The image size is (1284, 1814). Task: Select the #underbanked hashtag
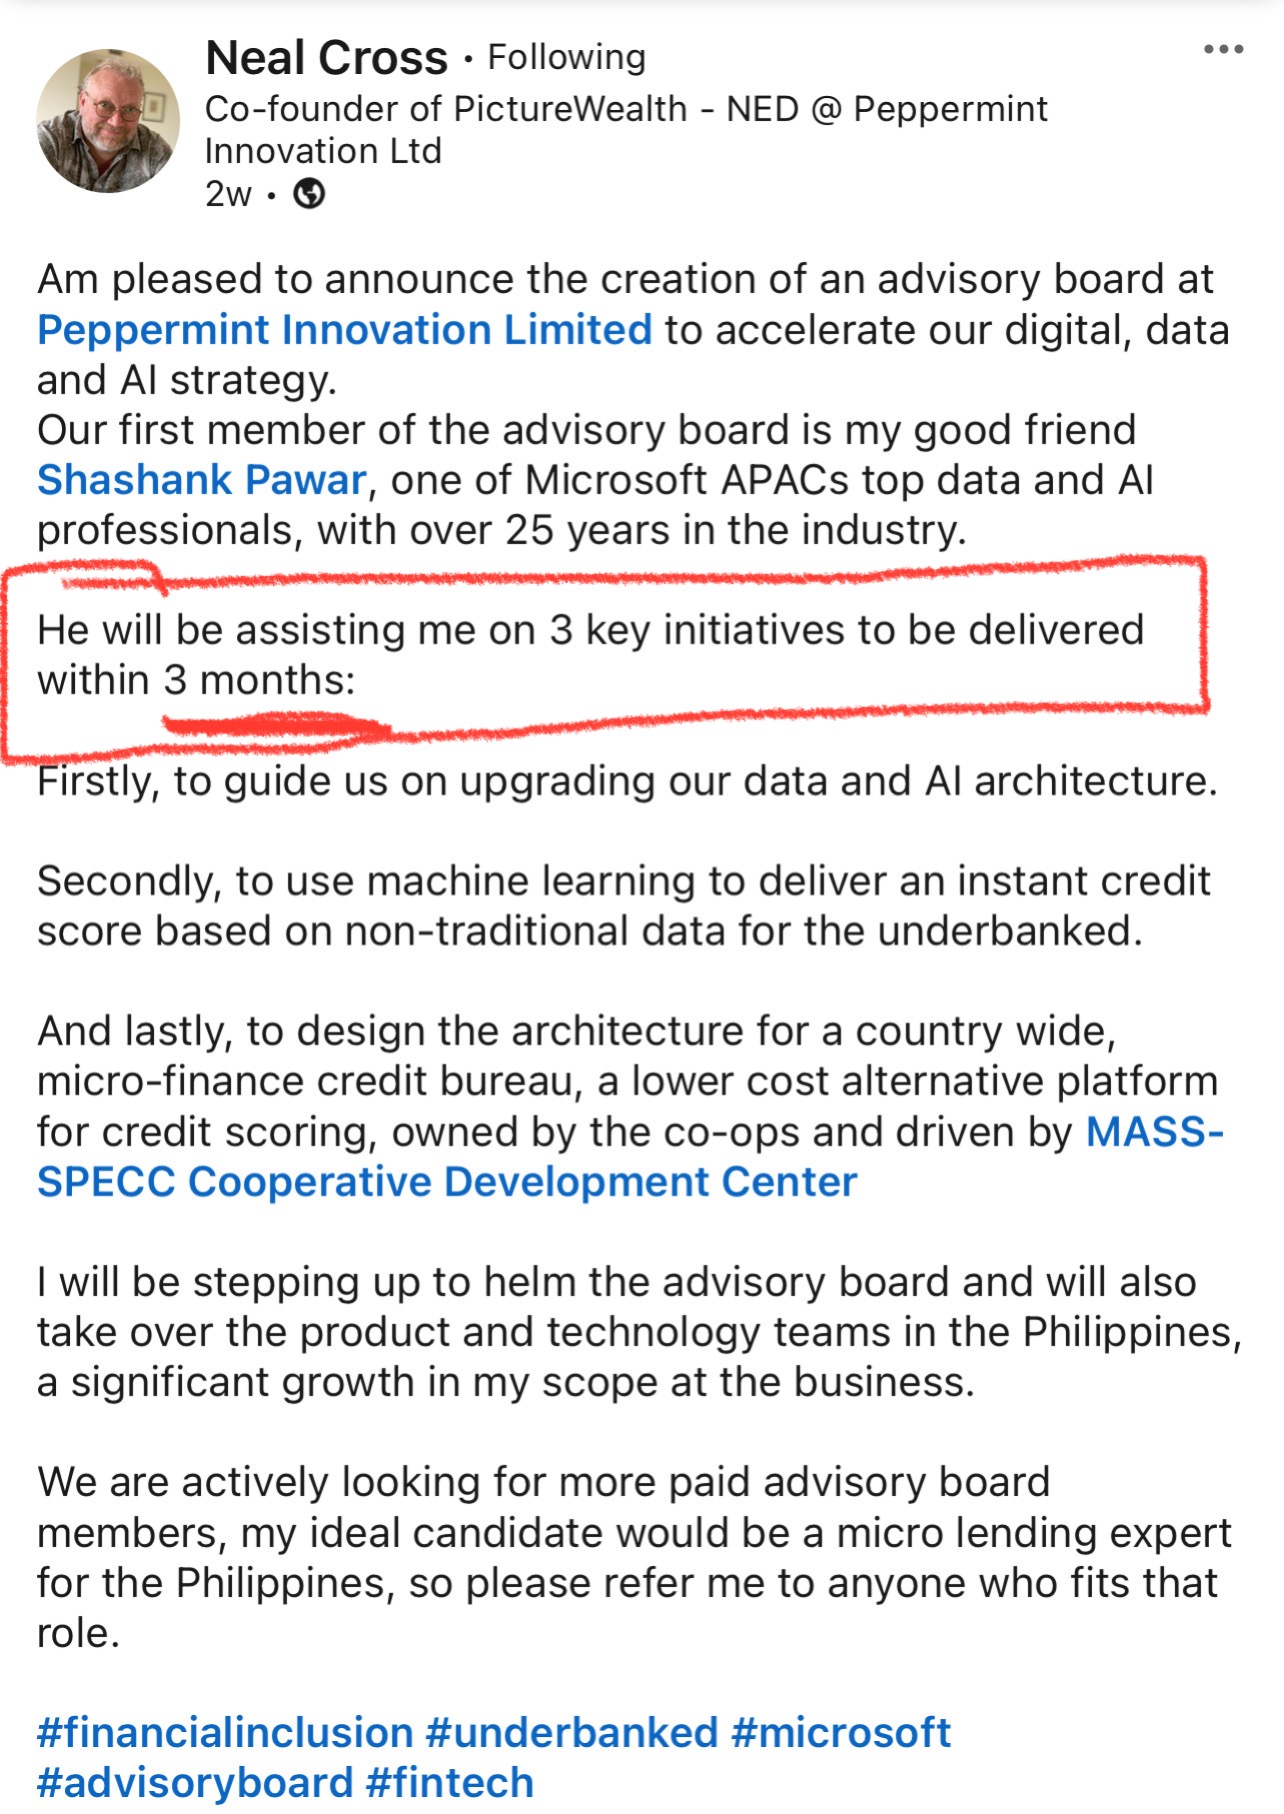[x=572, y=1732]
